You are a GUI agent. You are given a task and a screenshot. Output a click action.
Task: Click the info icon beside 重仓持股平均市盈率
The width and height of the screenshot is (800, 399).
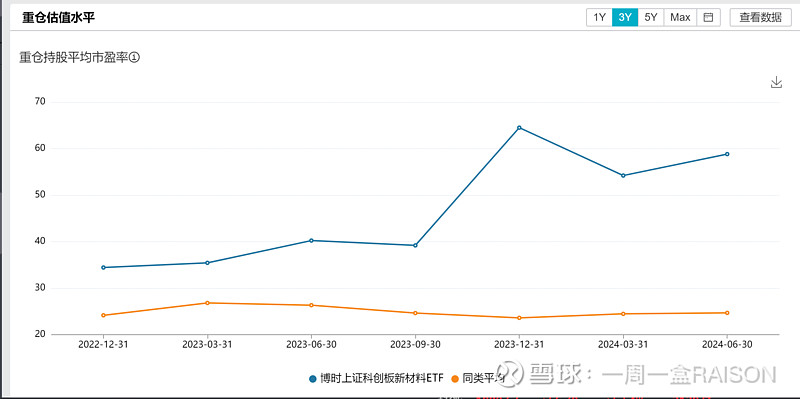tap(135, 58)
